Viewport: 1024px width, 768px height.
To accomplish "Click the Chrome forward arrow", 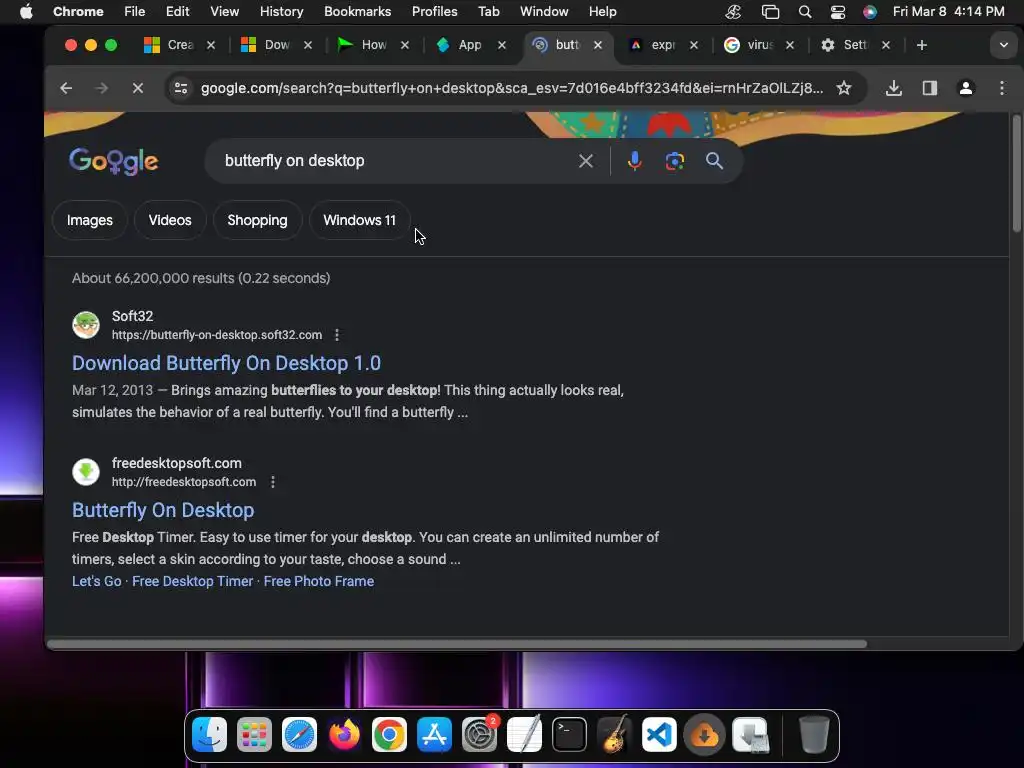I will click(x=101, y=88).
